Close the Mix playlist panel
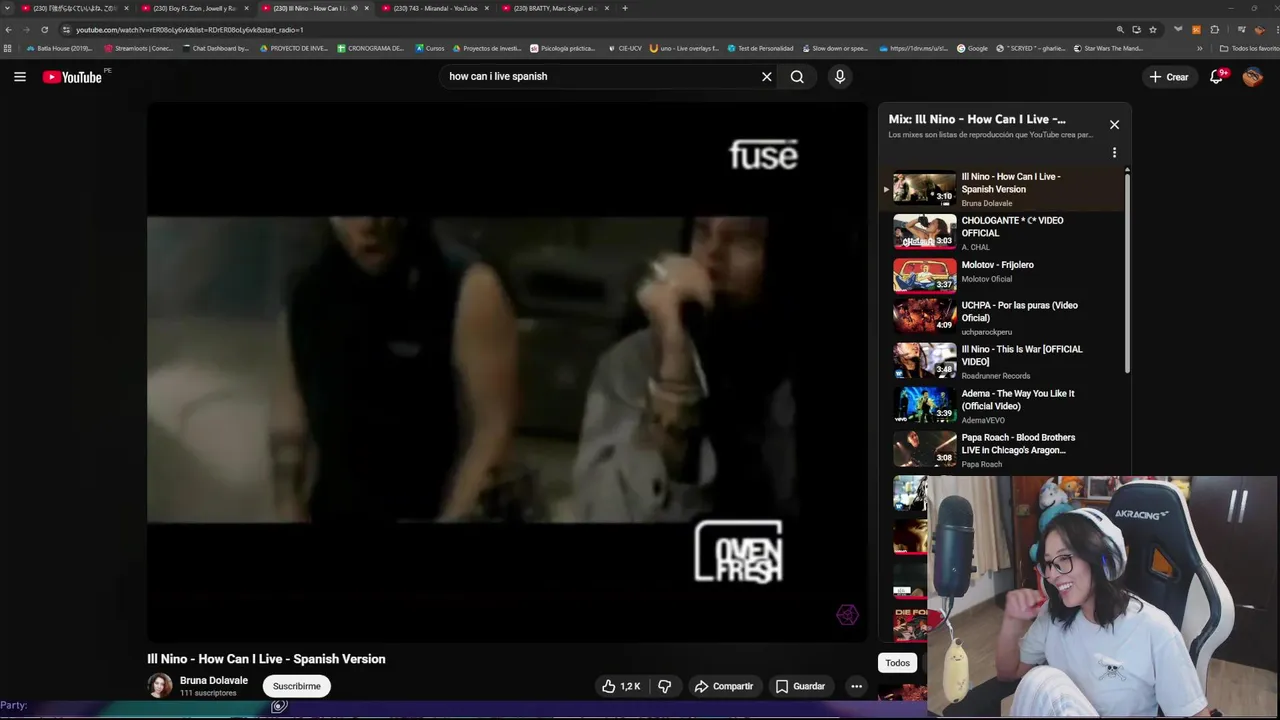 click(x=1114, y=125)
